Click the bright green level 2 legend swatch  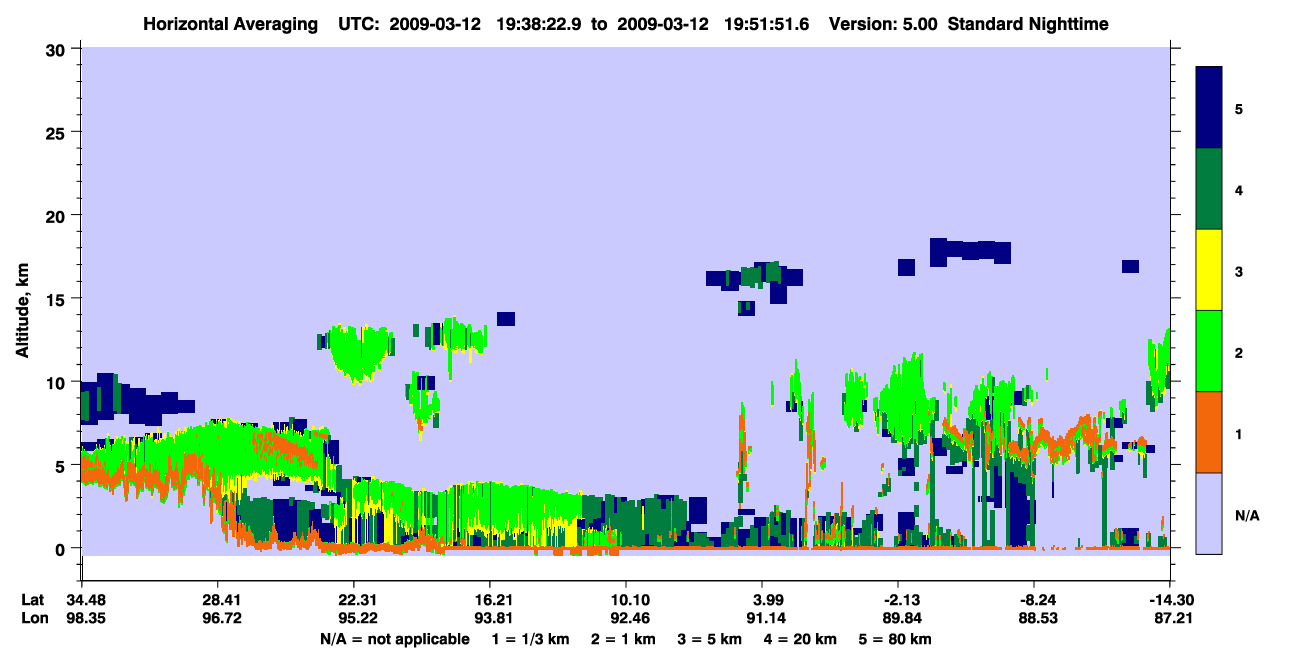(1209, 351)
